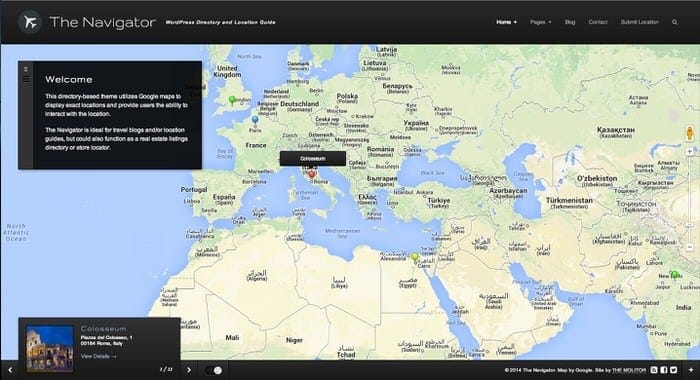Click the green map pin at New Delhi
This screenshot has width=700, height=380.
click(x=675, y=274)
